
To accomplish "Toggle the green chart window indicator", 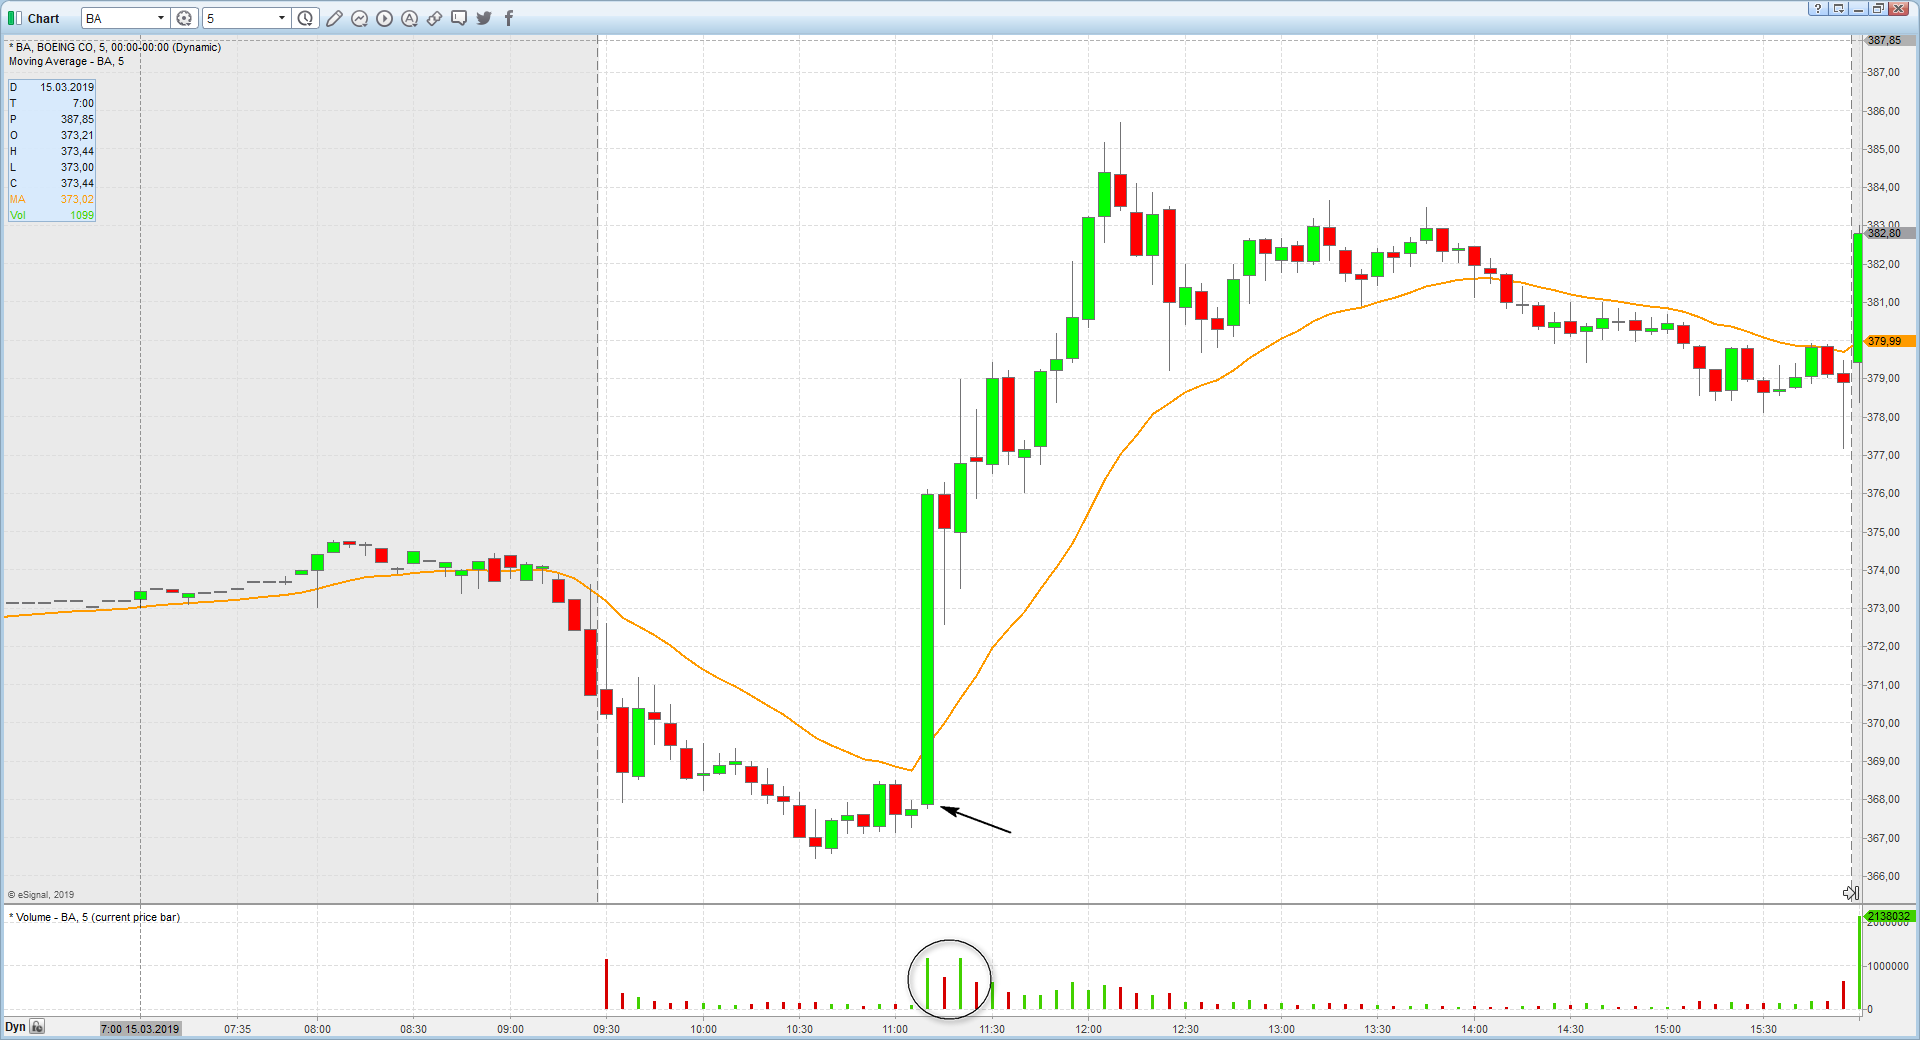I will (x=14, y=18).
